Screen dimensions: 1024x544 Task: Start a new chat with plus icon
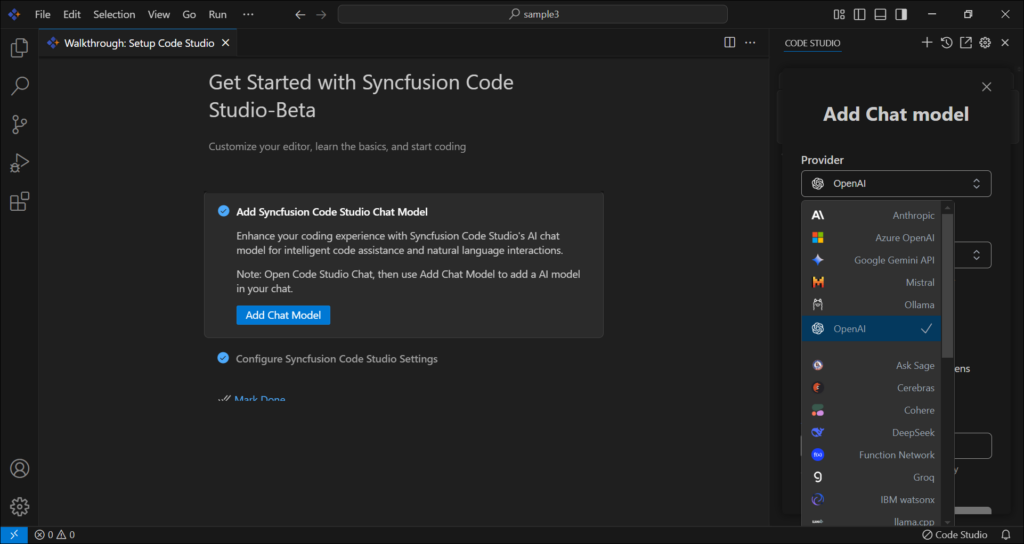(927, 43)
